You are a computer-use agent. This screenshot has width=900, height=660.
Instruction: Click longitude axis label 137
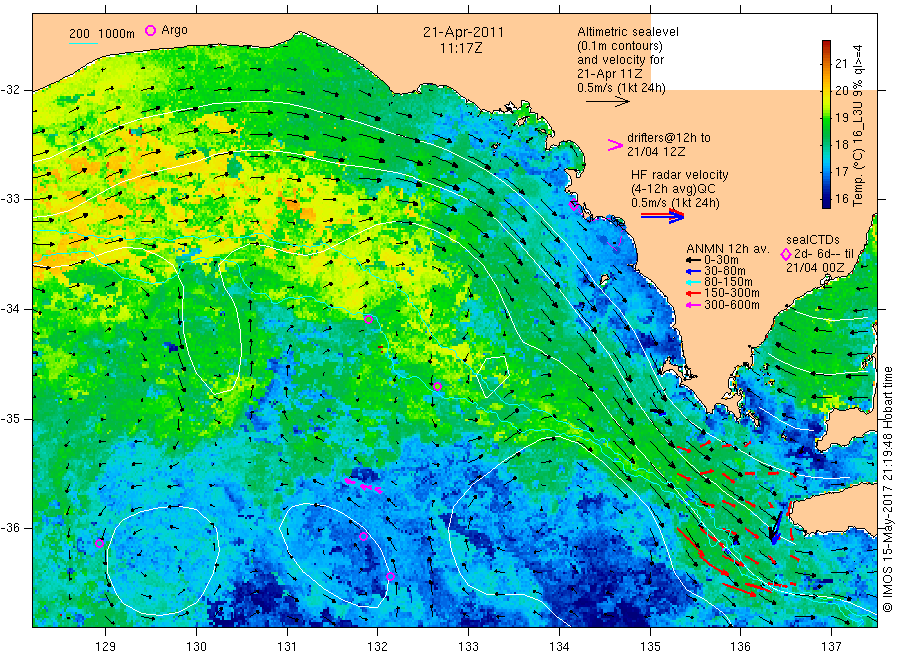tap(831, 647)
